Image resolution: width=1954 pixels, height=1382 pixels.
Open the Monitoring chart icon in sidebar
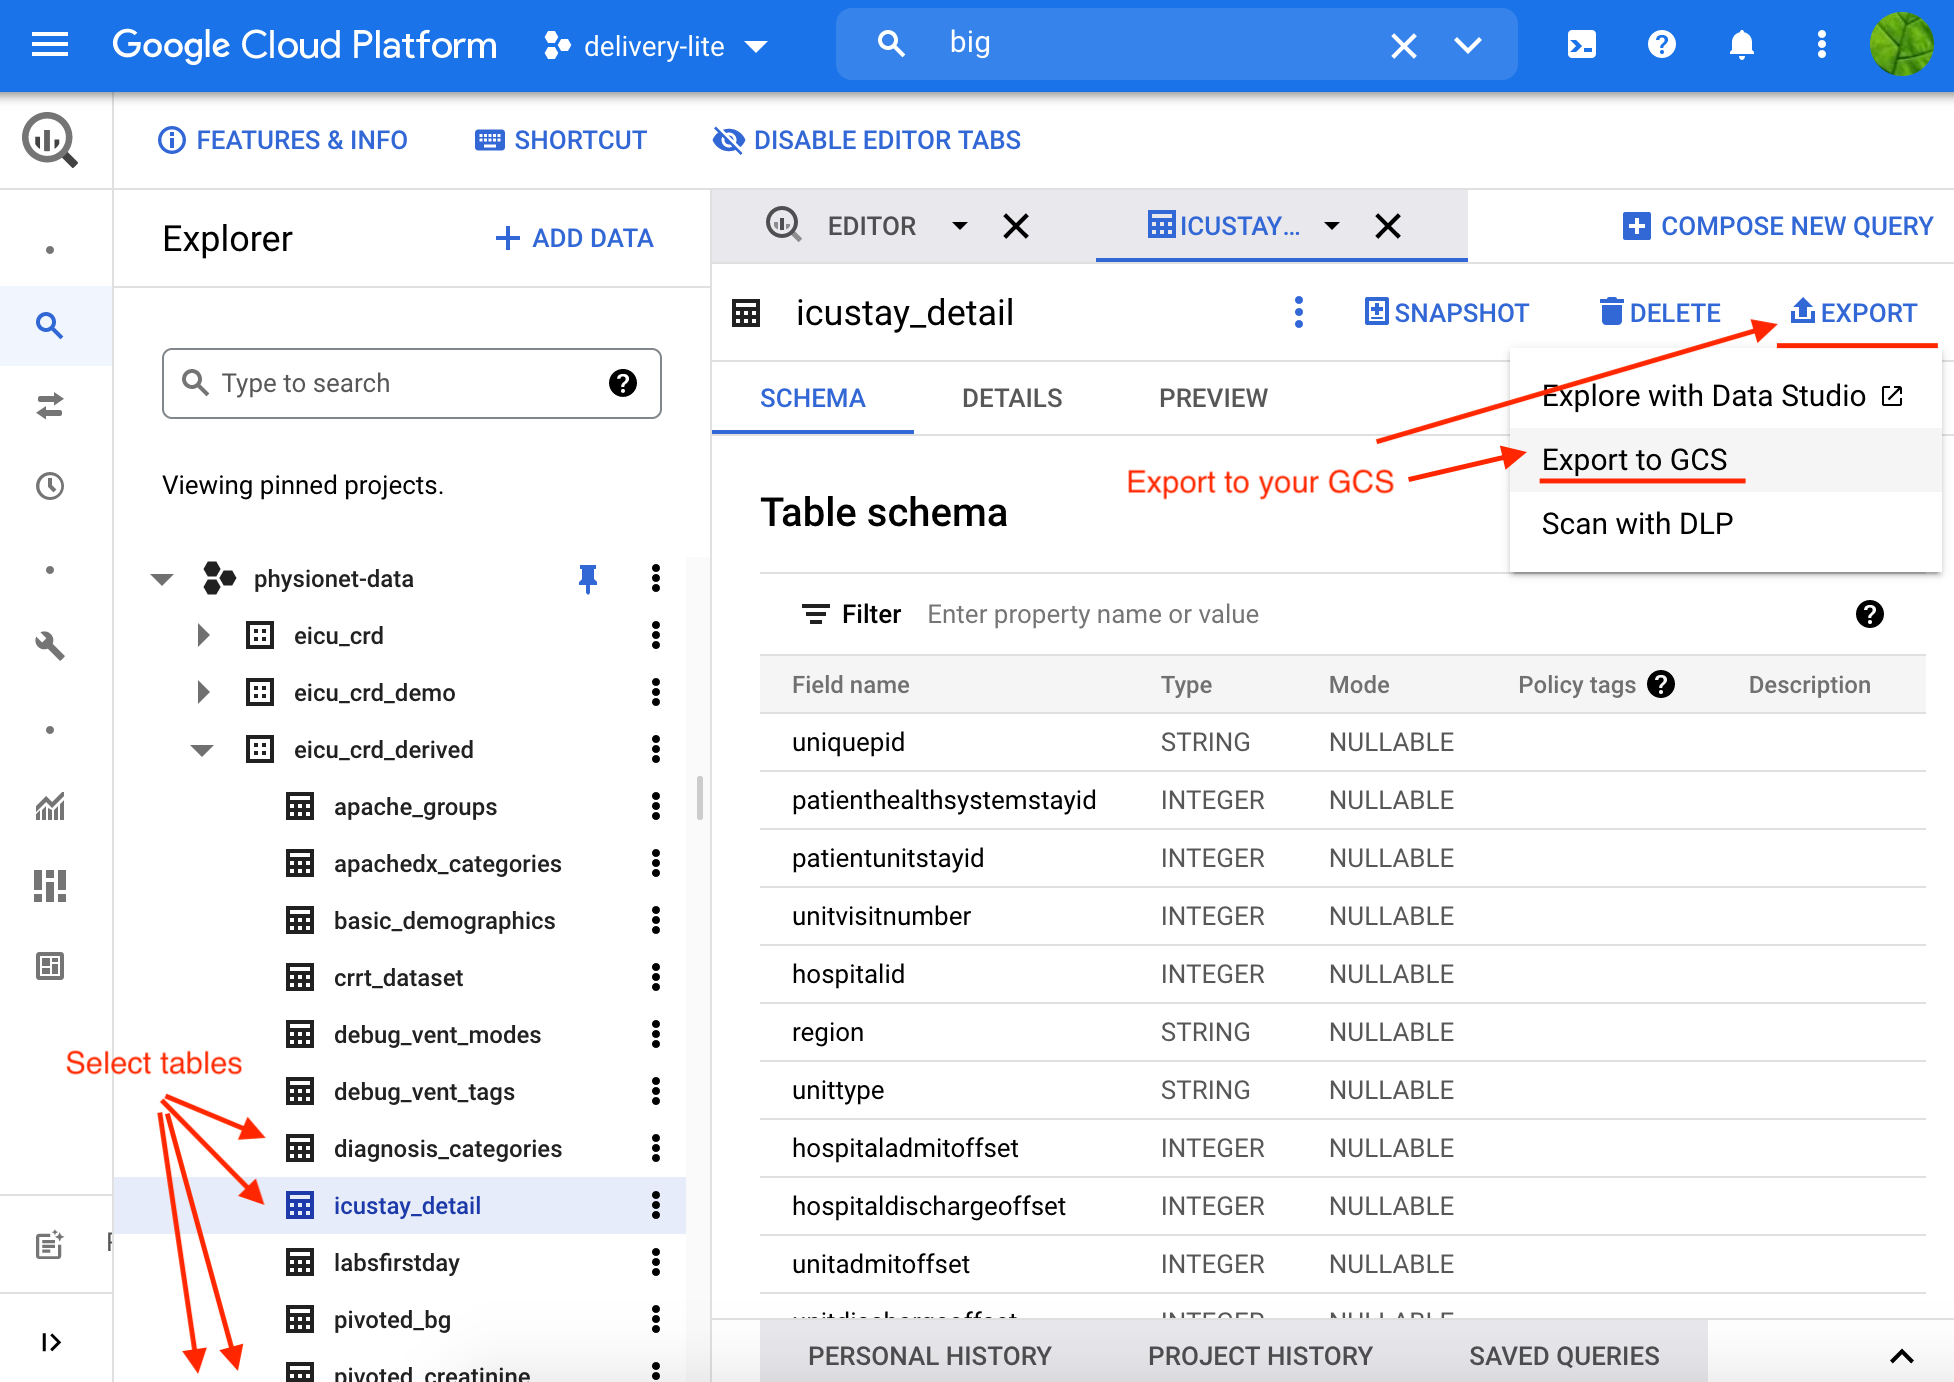[49, 806]
